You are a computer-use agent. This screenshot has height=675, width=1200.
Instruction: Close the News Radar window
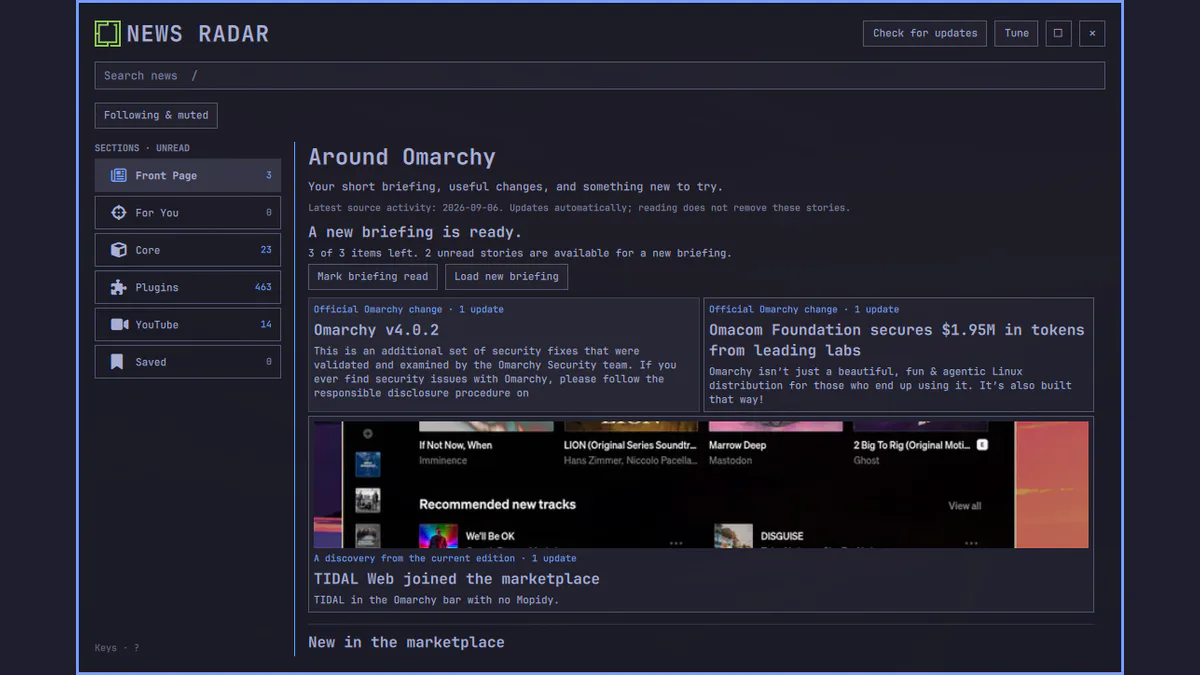pos(1092,33)
